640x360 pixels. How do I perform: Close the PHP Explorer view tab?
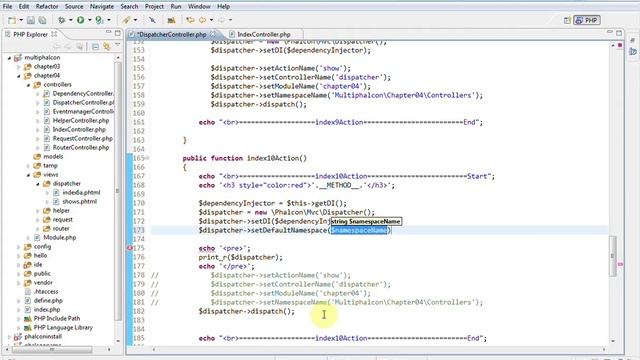[54, 34]
